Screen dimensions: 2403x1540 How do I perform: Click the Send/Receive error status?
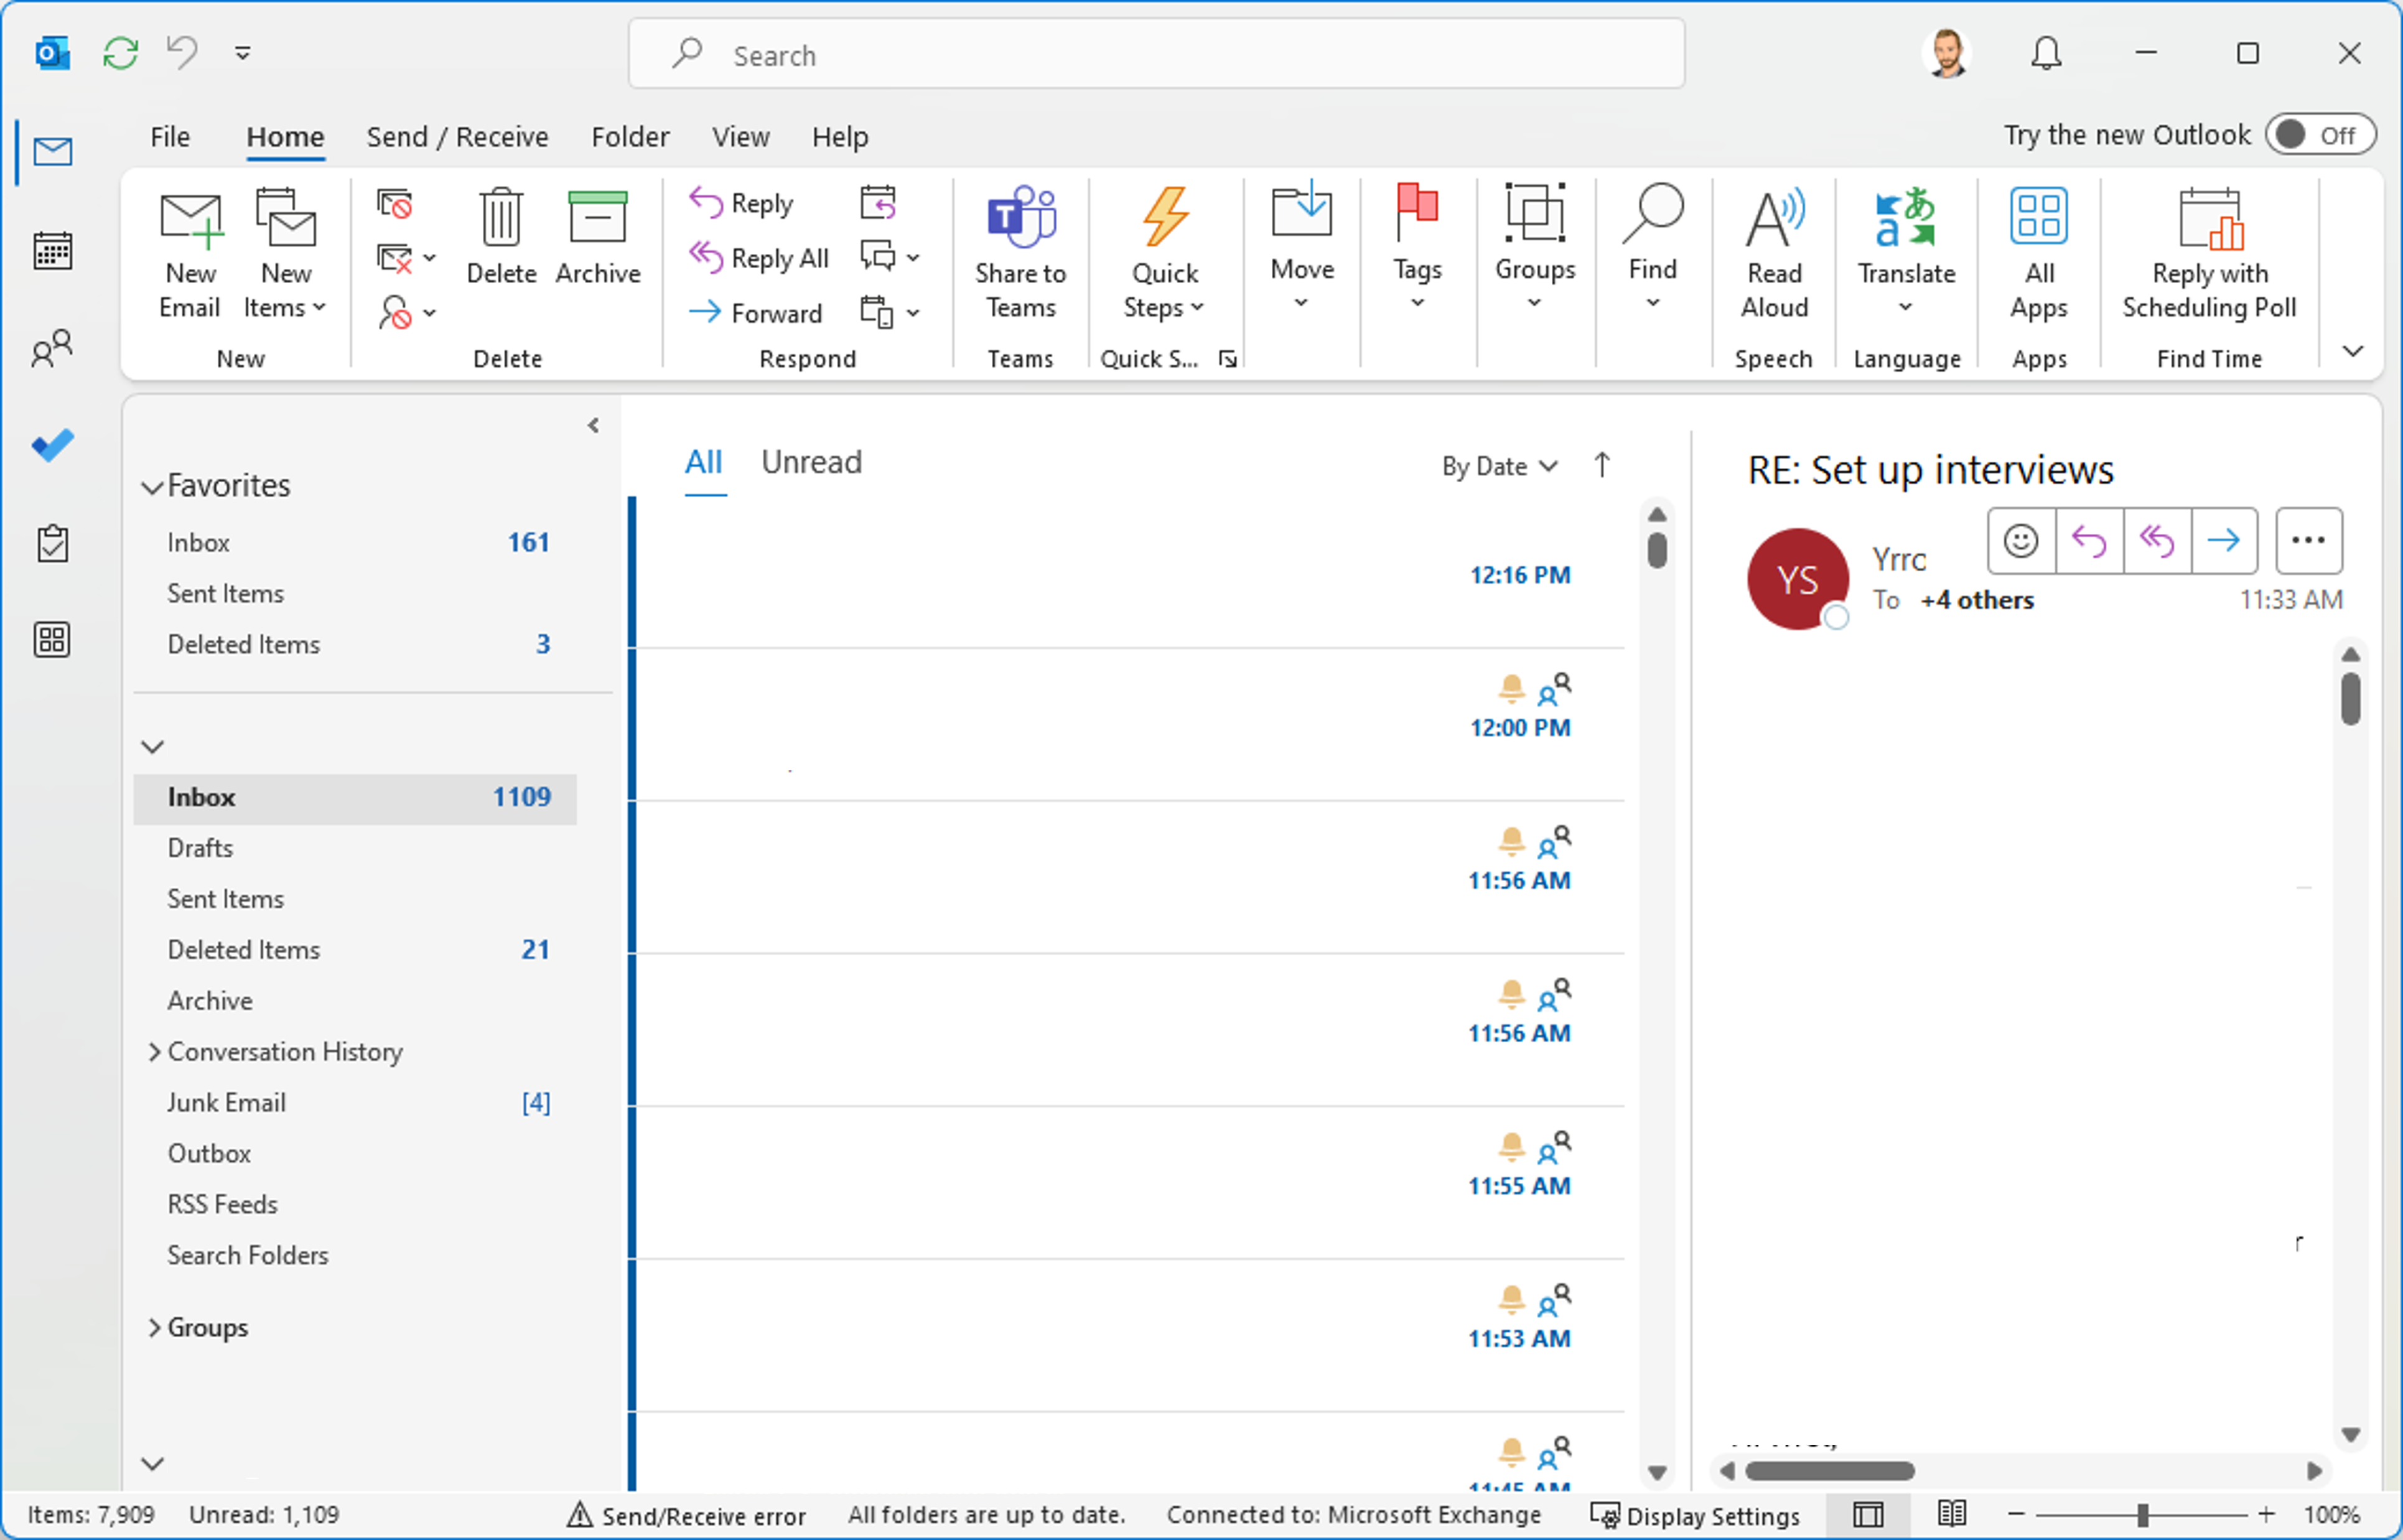(686, 1516)
